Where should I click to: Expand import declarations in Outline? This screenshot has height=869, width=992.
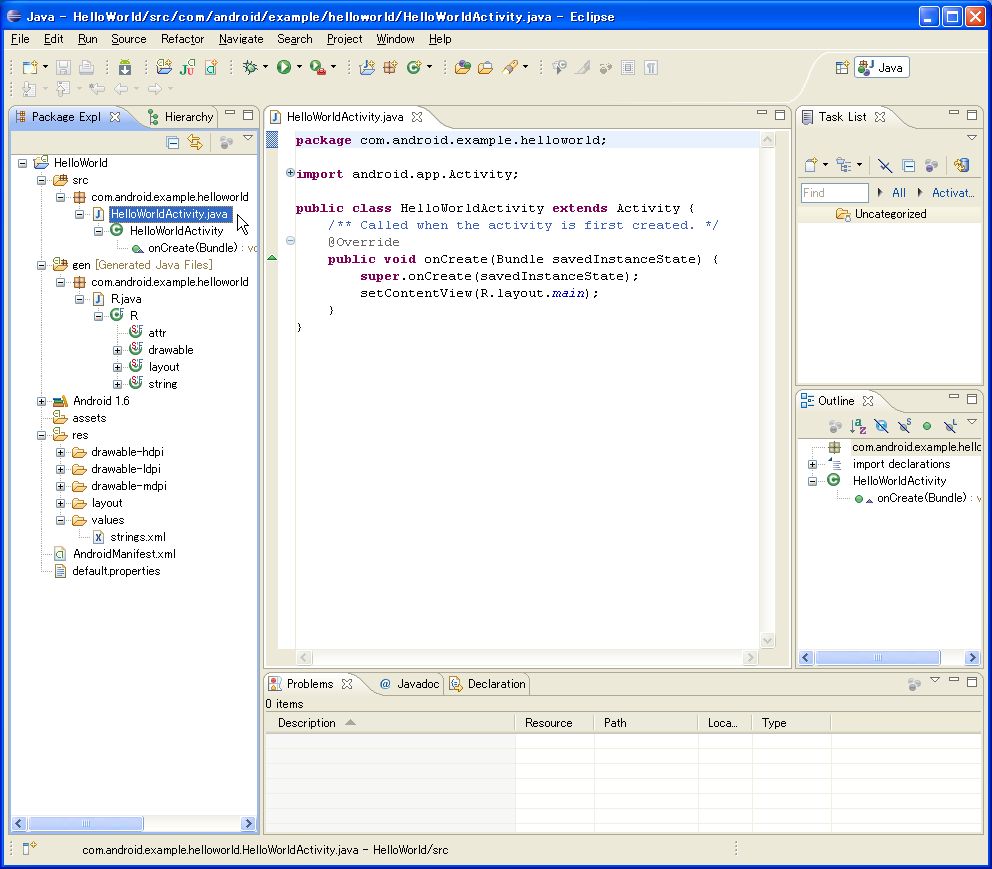812,464
